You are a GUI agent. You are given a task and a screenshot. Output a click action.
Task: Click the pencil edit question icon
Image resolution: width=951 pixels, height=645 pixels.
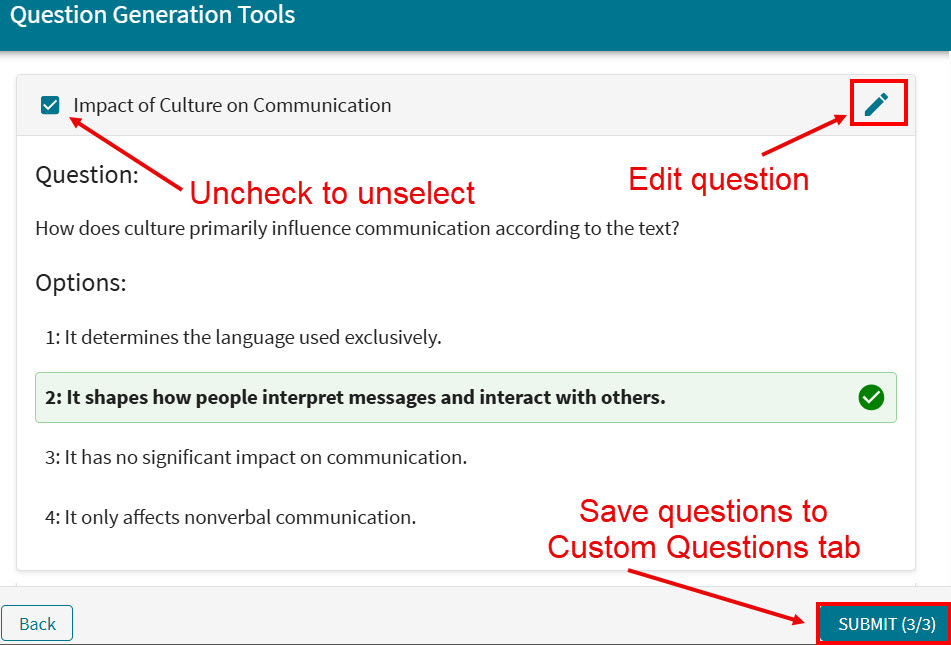point(877,104)
